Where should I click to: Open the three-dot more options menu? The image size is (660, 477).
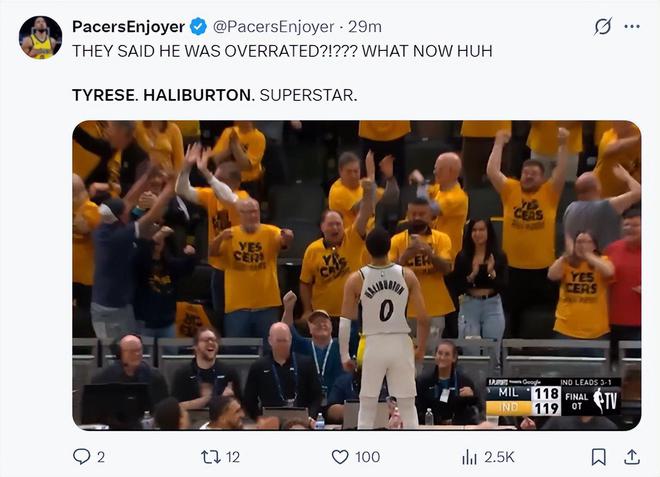point(632,27)
